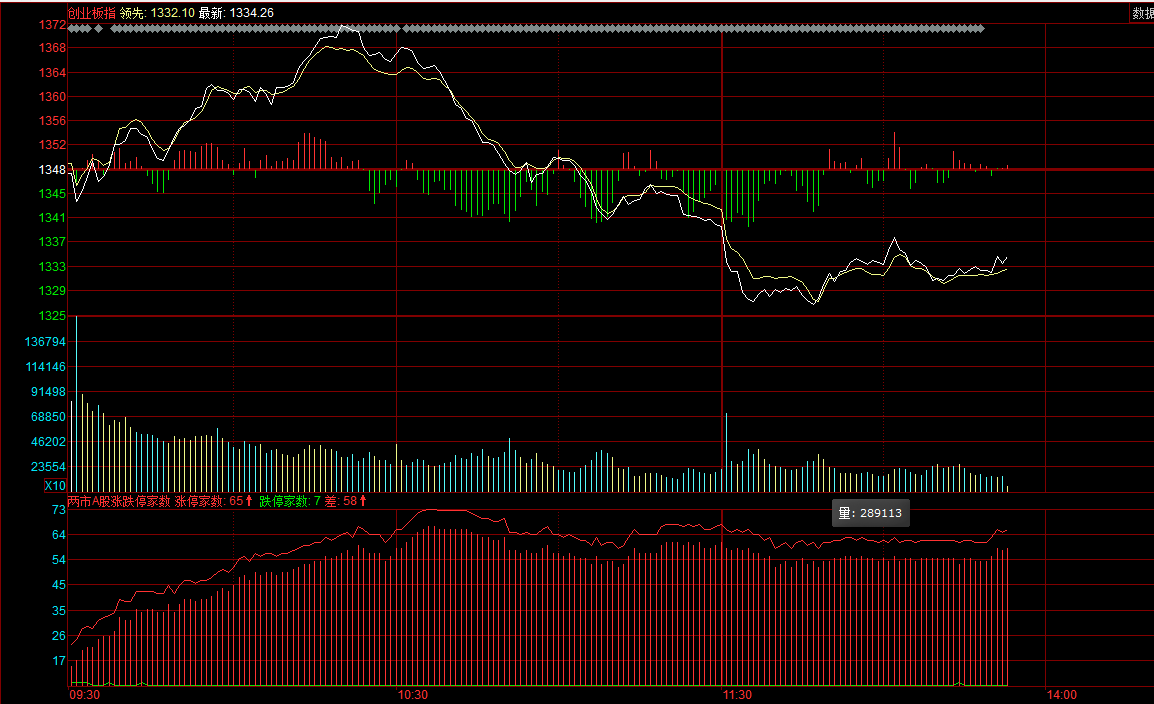
Task: Select the 两市A股涨跌停家数 indicator title
Action: [119, 501]
